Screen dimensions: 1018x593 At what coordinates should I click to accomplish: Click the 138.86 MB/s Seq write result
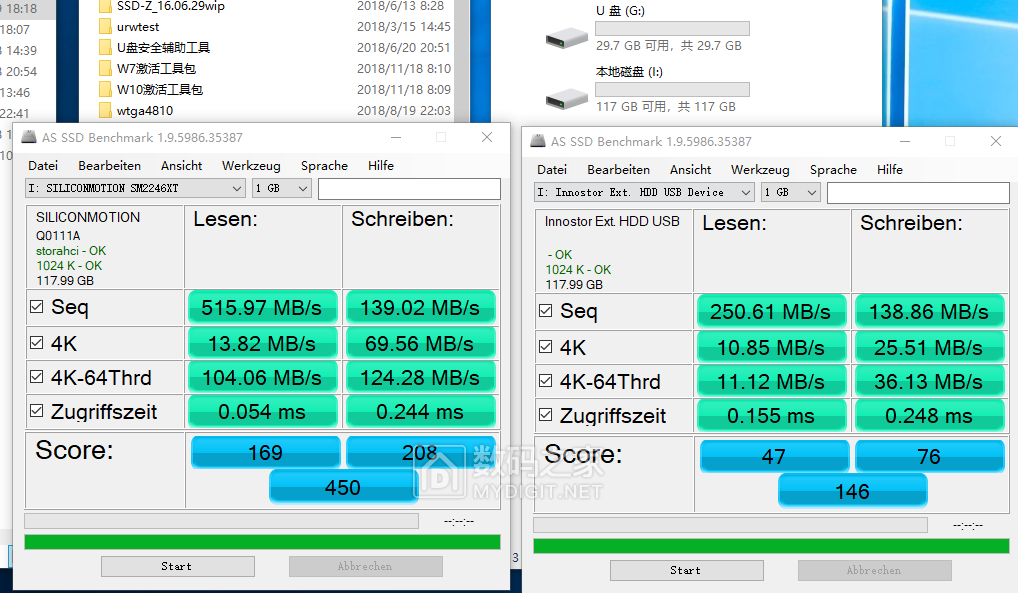pos(929,311)
